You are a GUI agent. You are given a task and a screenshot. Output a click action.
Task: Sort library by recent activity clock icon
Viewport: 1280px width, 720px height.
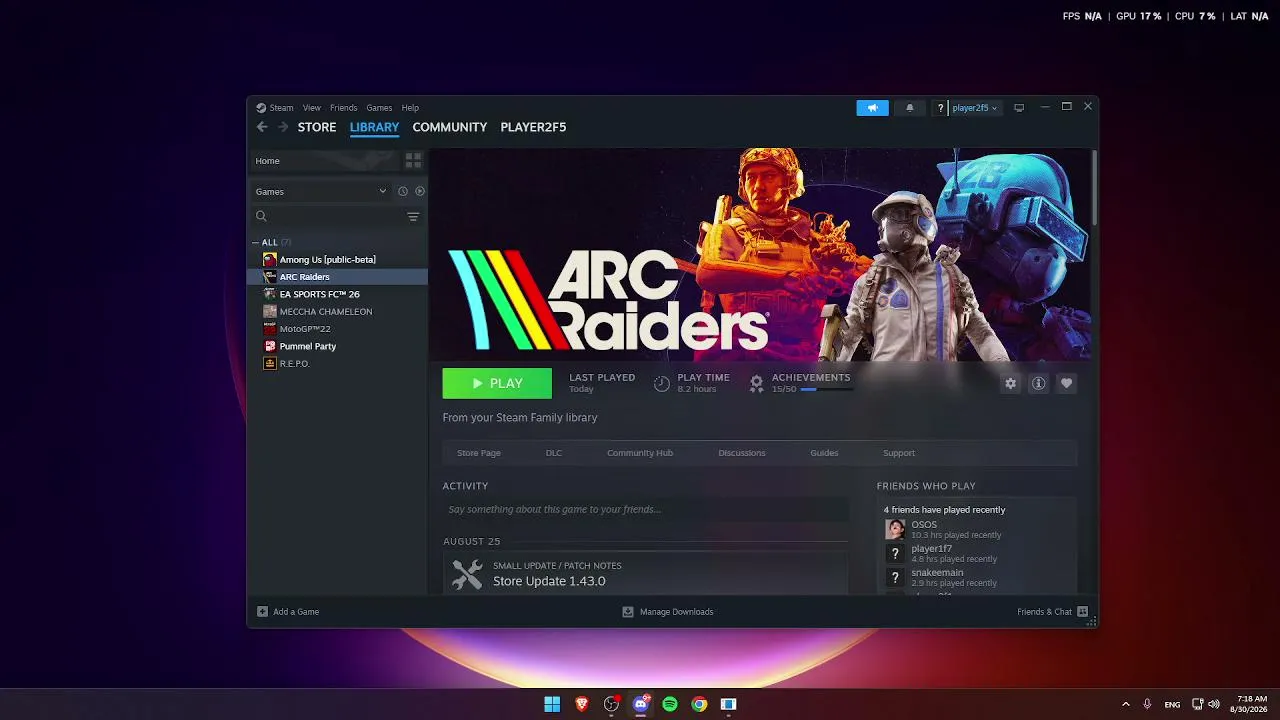coord(403,191)
